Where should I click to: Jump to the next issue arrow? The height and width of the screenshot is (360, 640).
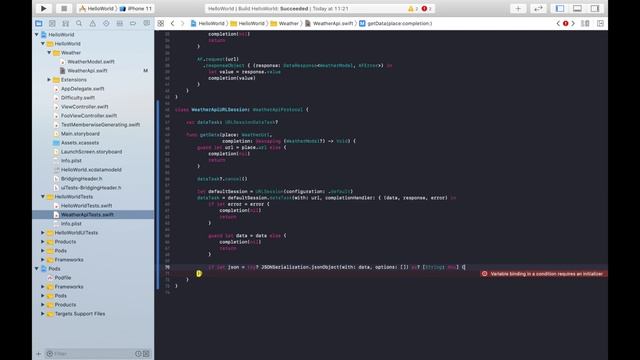pos(573,23)
